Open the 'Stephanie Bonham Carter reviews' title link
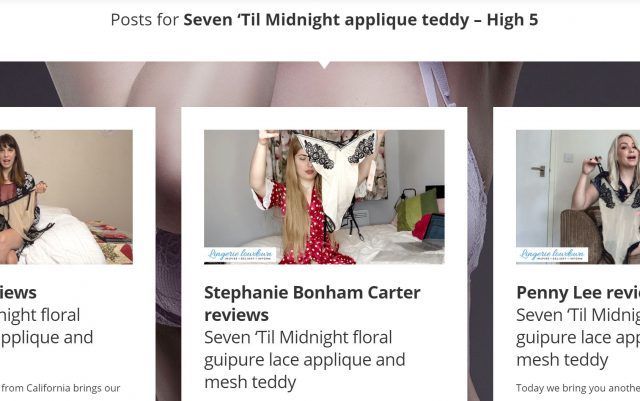 pyautogui.click(x=312, y=304)
